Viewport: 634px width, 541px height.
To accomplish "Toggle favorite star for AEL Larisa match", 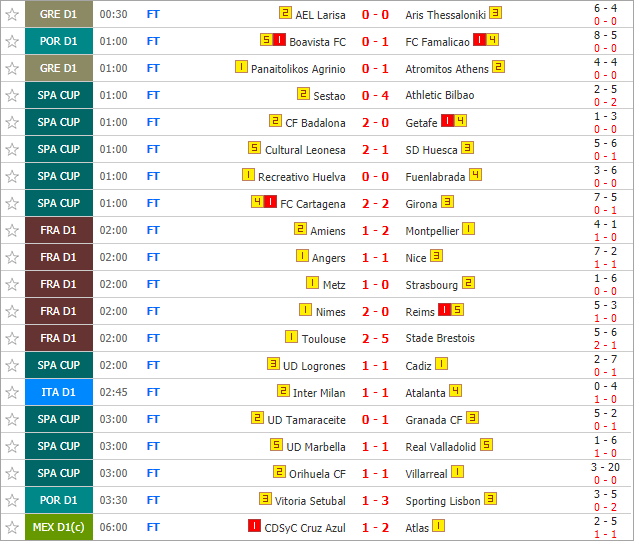I will [x=12, y=15].
